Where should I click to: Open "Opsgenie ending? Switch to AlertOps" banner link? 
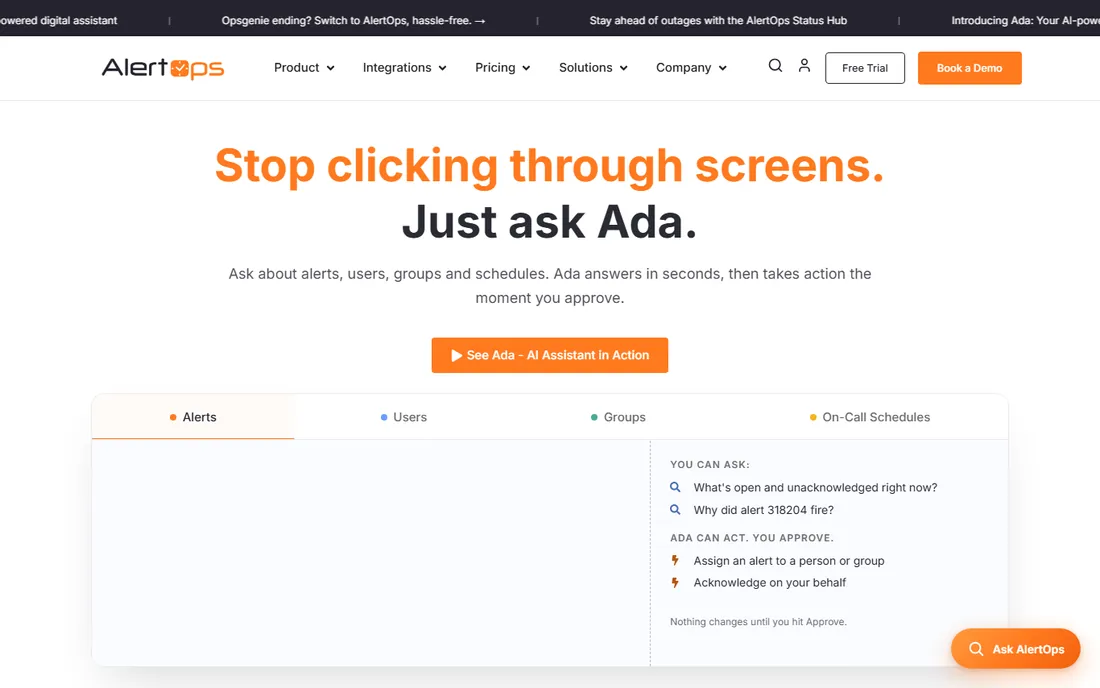tap(354, 20)
